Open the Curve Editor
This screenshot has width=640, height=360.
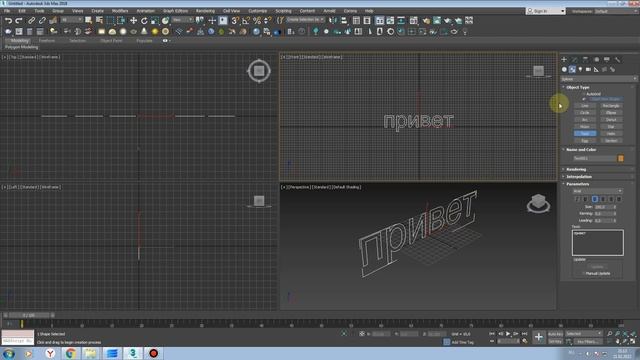390,20
